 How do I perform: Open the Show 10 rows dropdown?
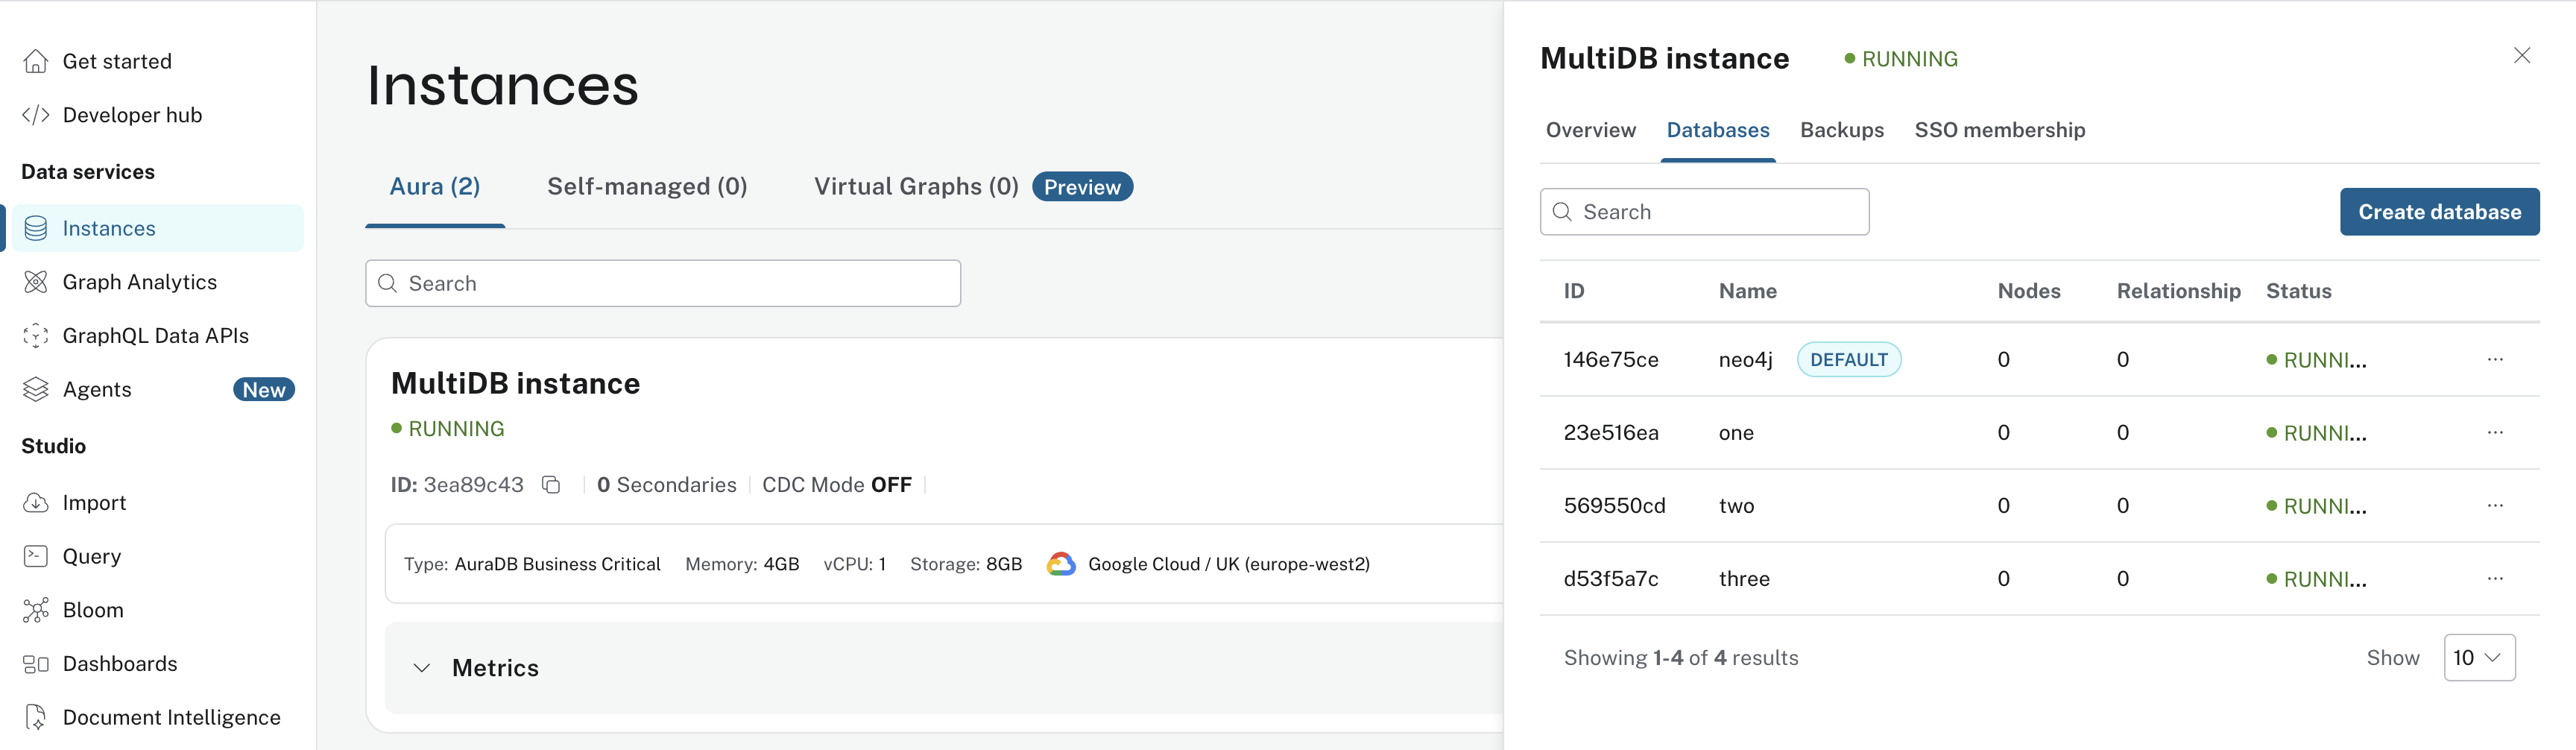click(x=2479, y=658)
